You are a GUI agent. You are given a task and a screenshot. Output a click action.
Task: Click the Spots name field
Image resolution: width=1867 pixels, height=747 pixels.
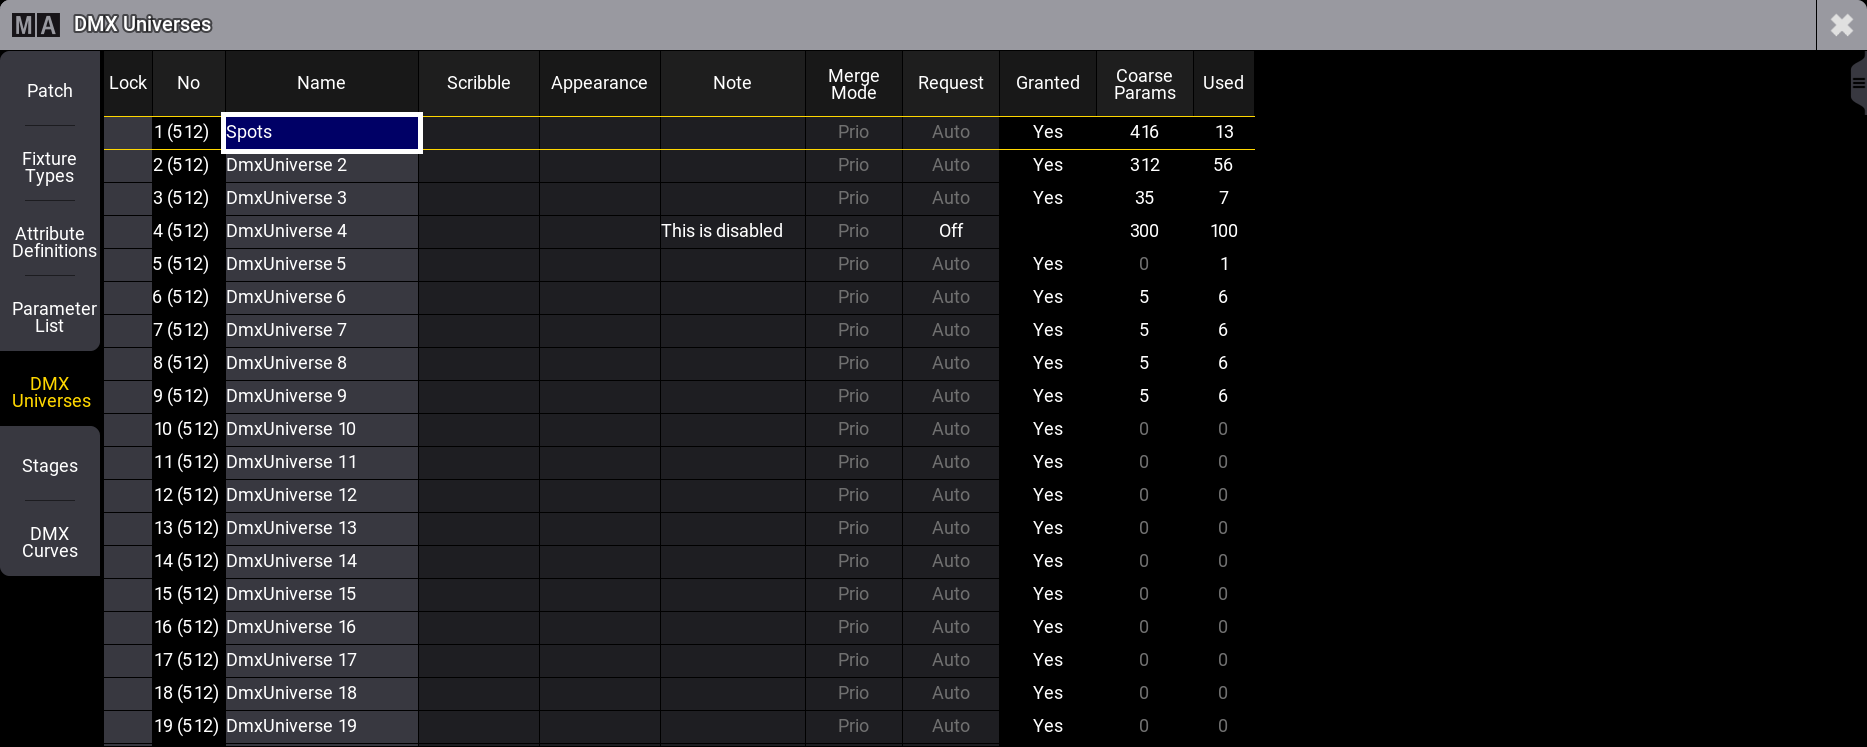[321, 132]
